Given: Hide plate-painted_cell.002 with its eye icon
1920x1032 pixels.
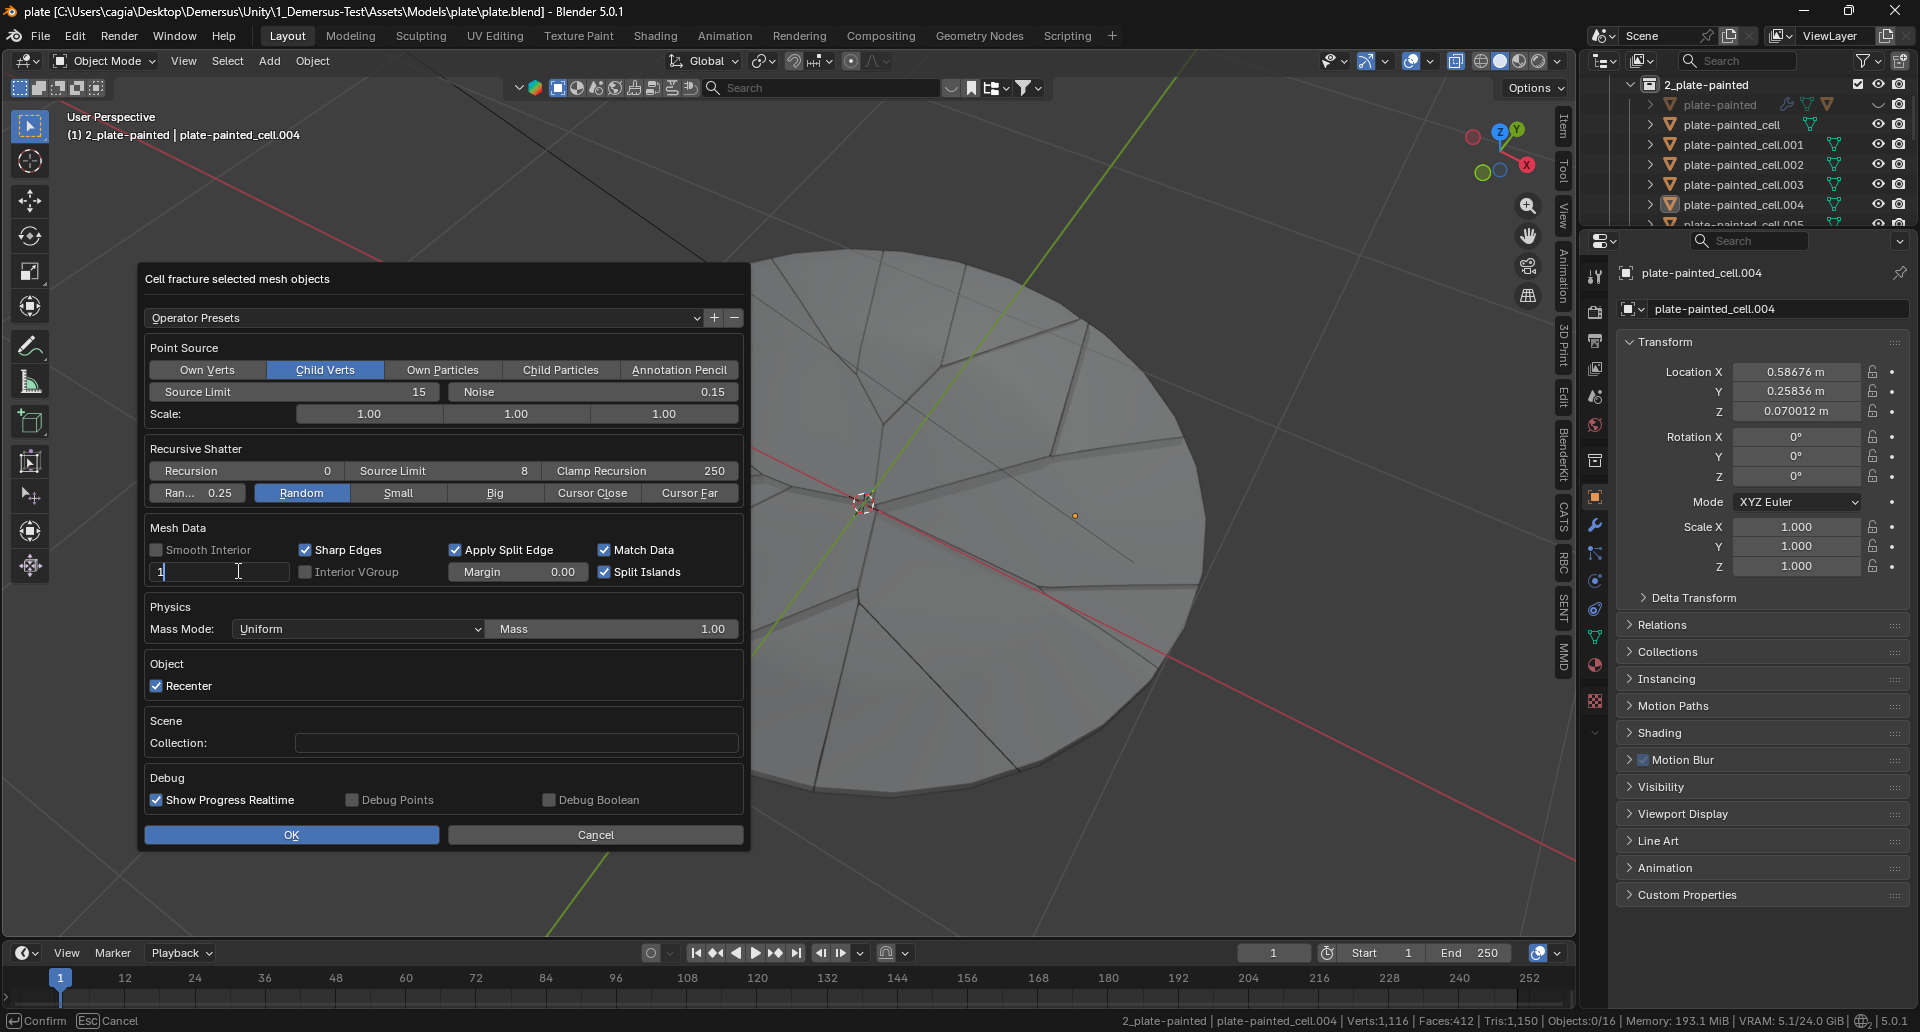Looking at the screenshot, I should point(1878,165).
